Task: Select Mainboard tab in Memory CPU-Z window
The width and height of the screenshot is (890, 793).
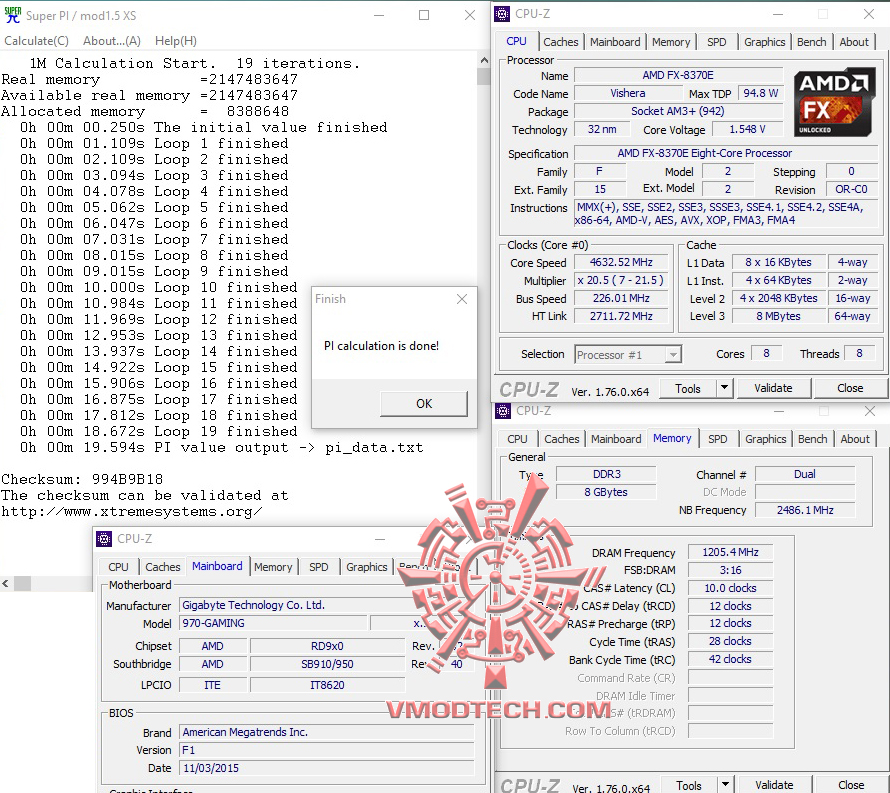Action: (x=616, y=439)
